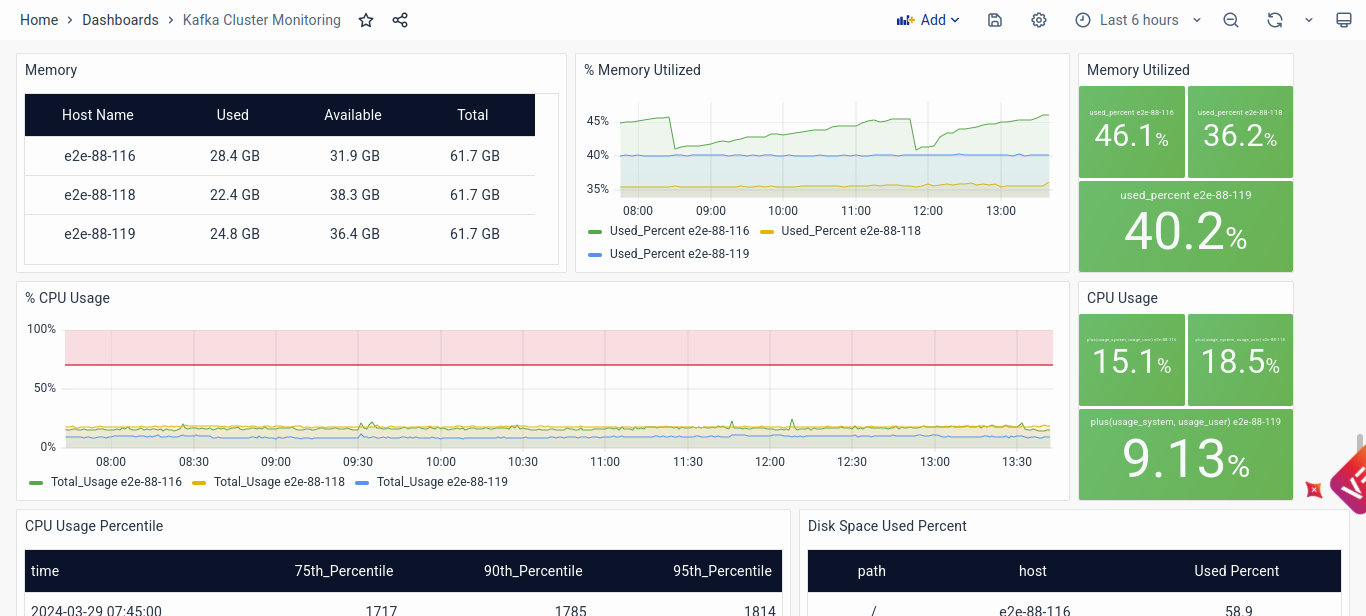
Task: Switch to kiosk view mode icon
Action: click(1344, 20)
